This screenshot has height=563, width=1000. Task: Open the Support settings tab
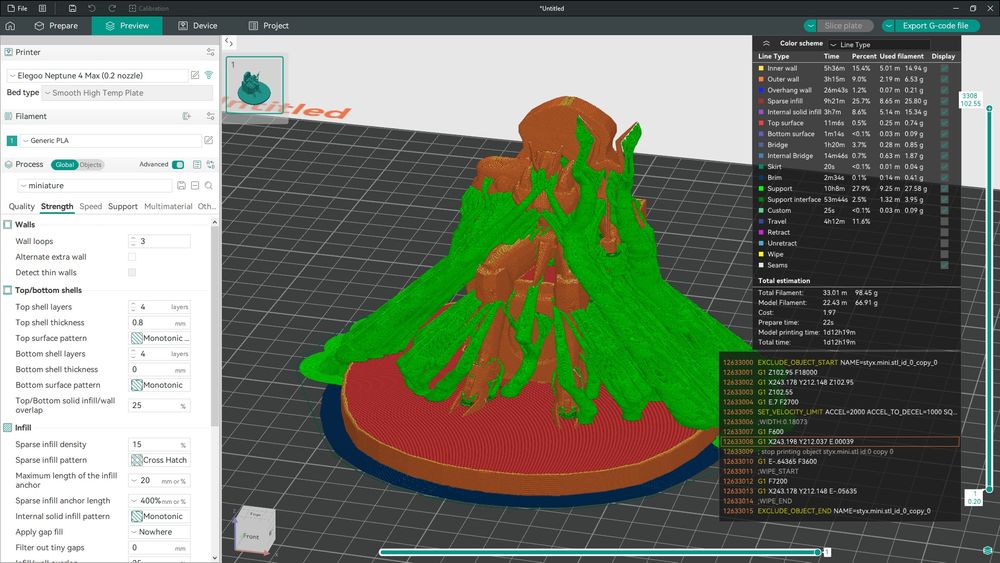[x=122, y=207]
